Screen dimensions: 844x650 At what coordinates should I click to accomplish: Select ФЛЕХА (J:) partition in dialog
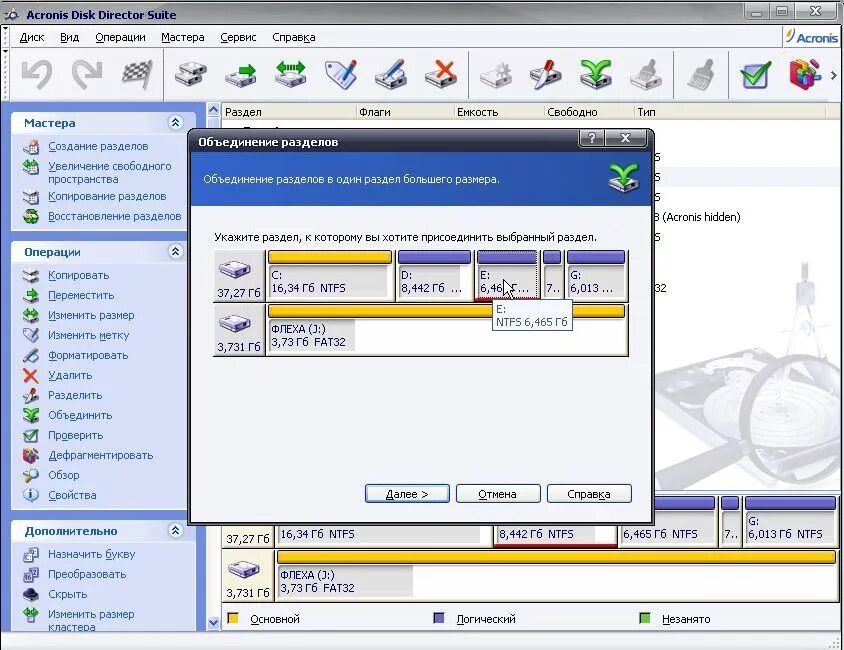(447, 329)
